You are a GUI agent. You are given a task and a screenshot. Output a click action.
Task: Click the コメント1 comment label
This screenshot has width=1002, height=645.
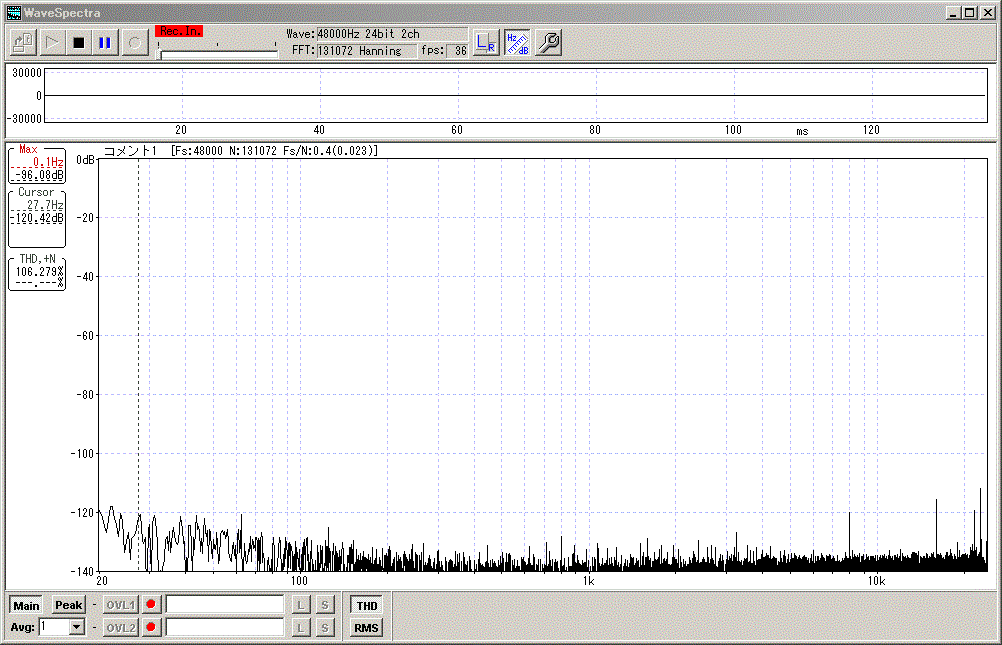tap(130, 151)
